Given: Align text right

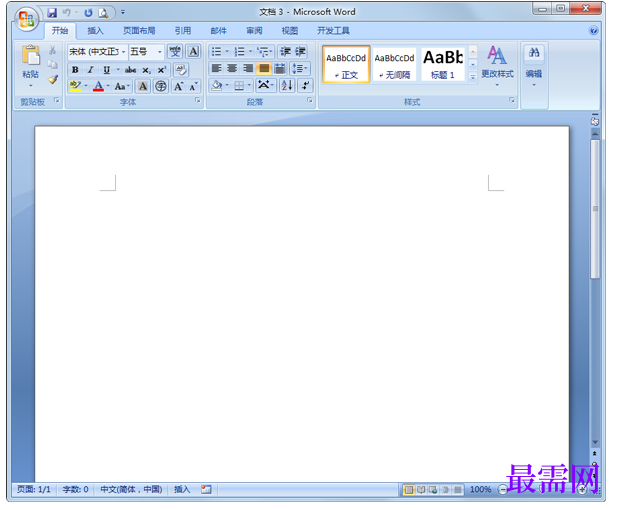Looking at the screenshot, I should (248, 69).
